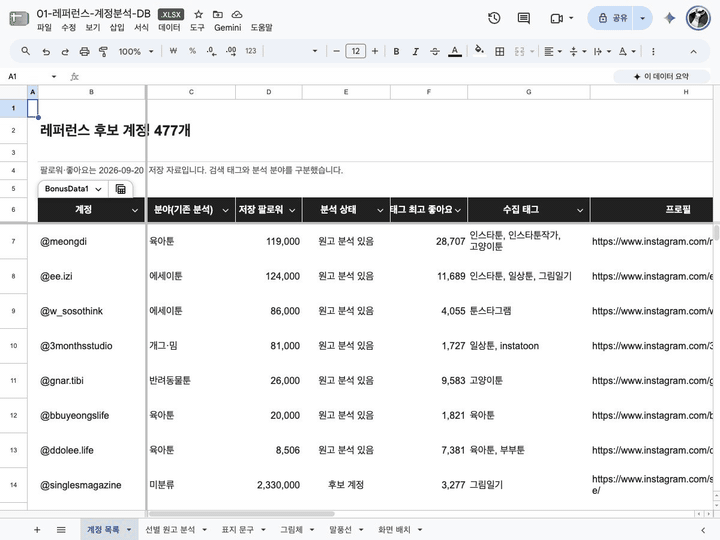Format as percent
This screenshot has height=540, width=720.
[192, 51]
